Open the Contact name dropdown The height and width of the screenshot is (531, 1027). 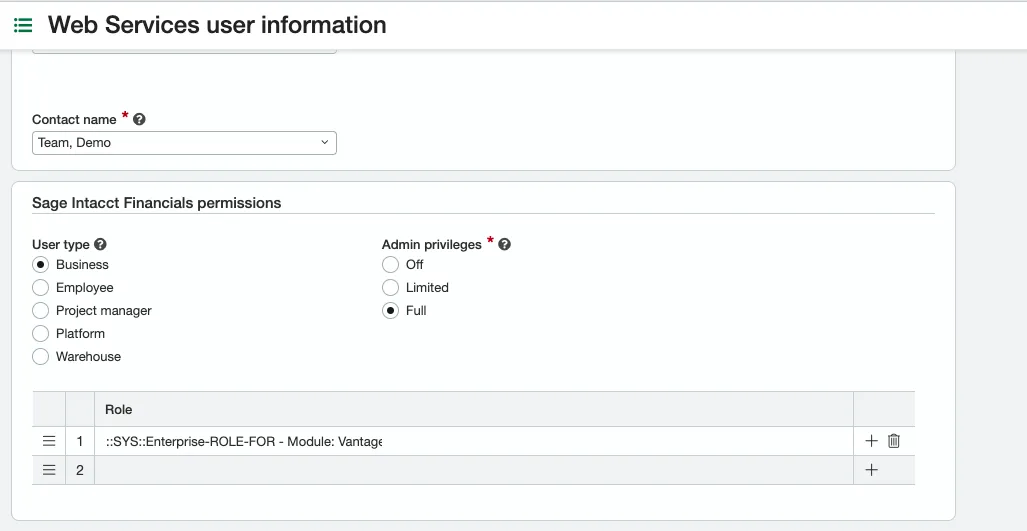pyautogui.click(x=184, y=143)
